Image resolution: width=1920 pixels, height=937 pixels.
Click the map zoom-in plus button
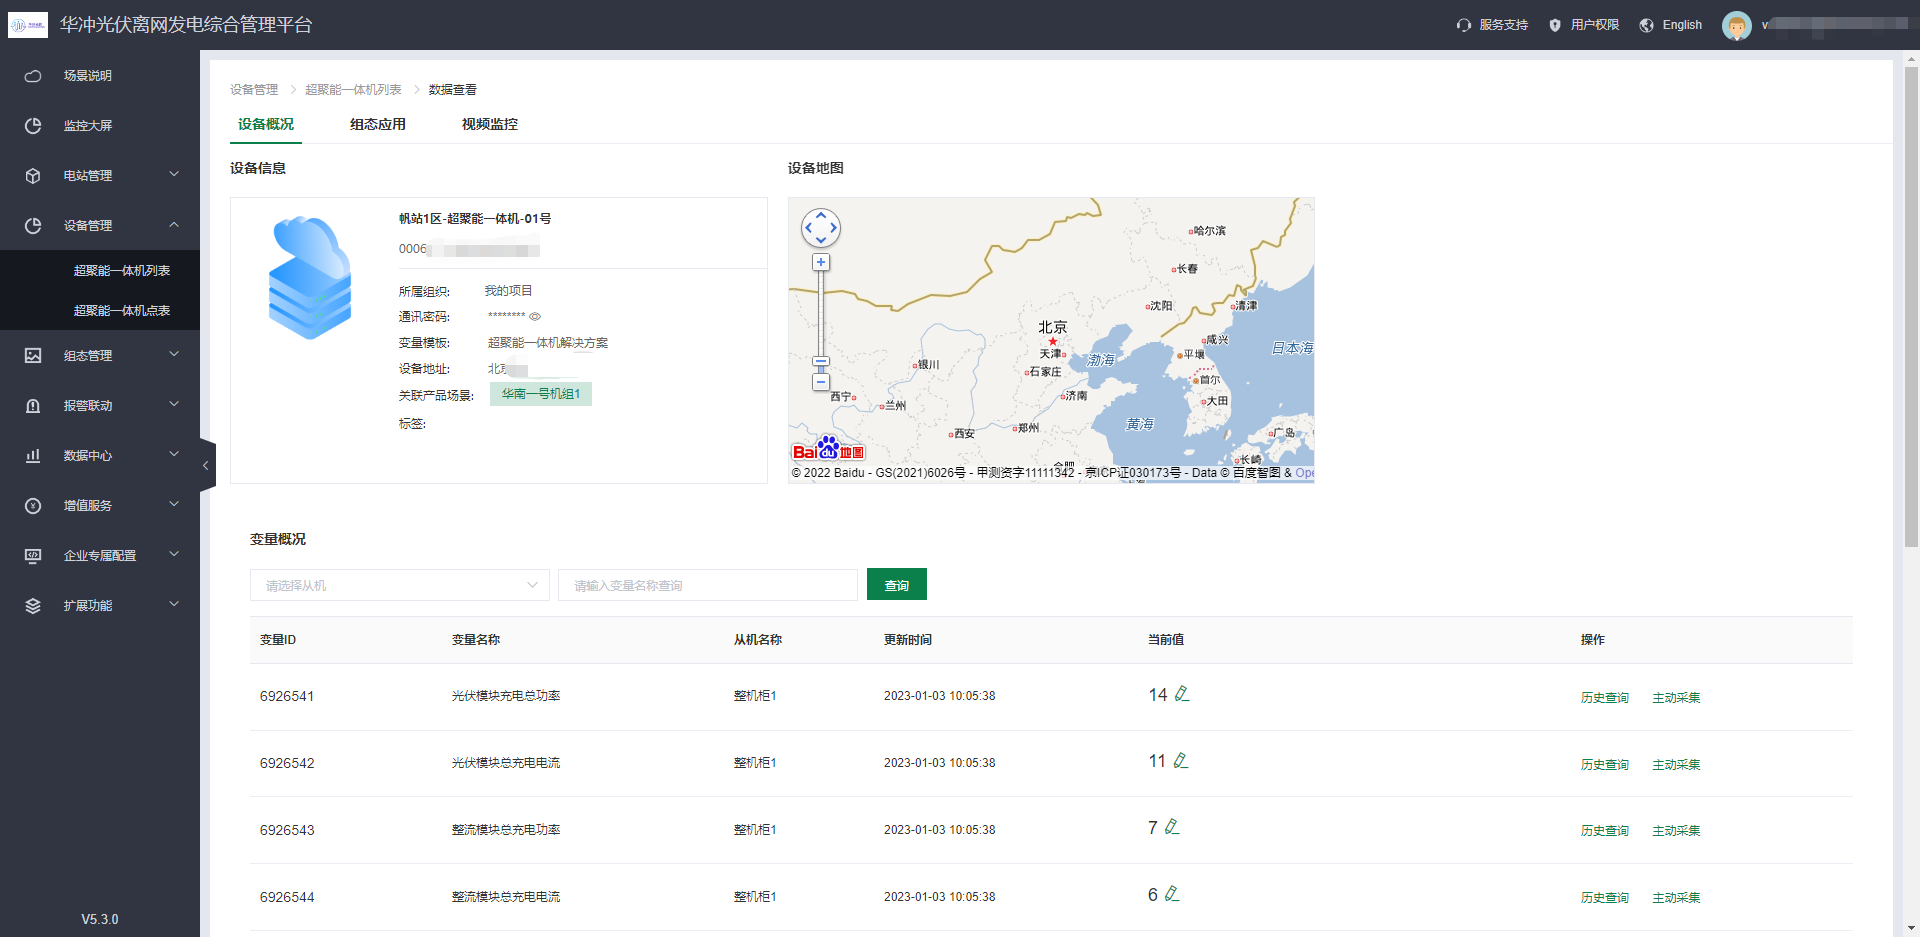821,263
